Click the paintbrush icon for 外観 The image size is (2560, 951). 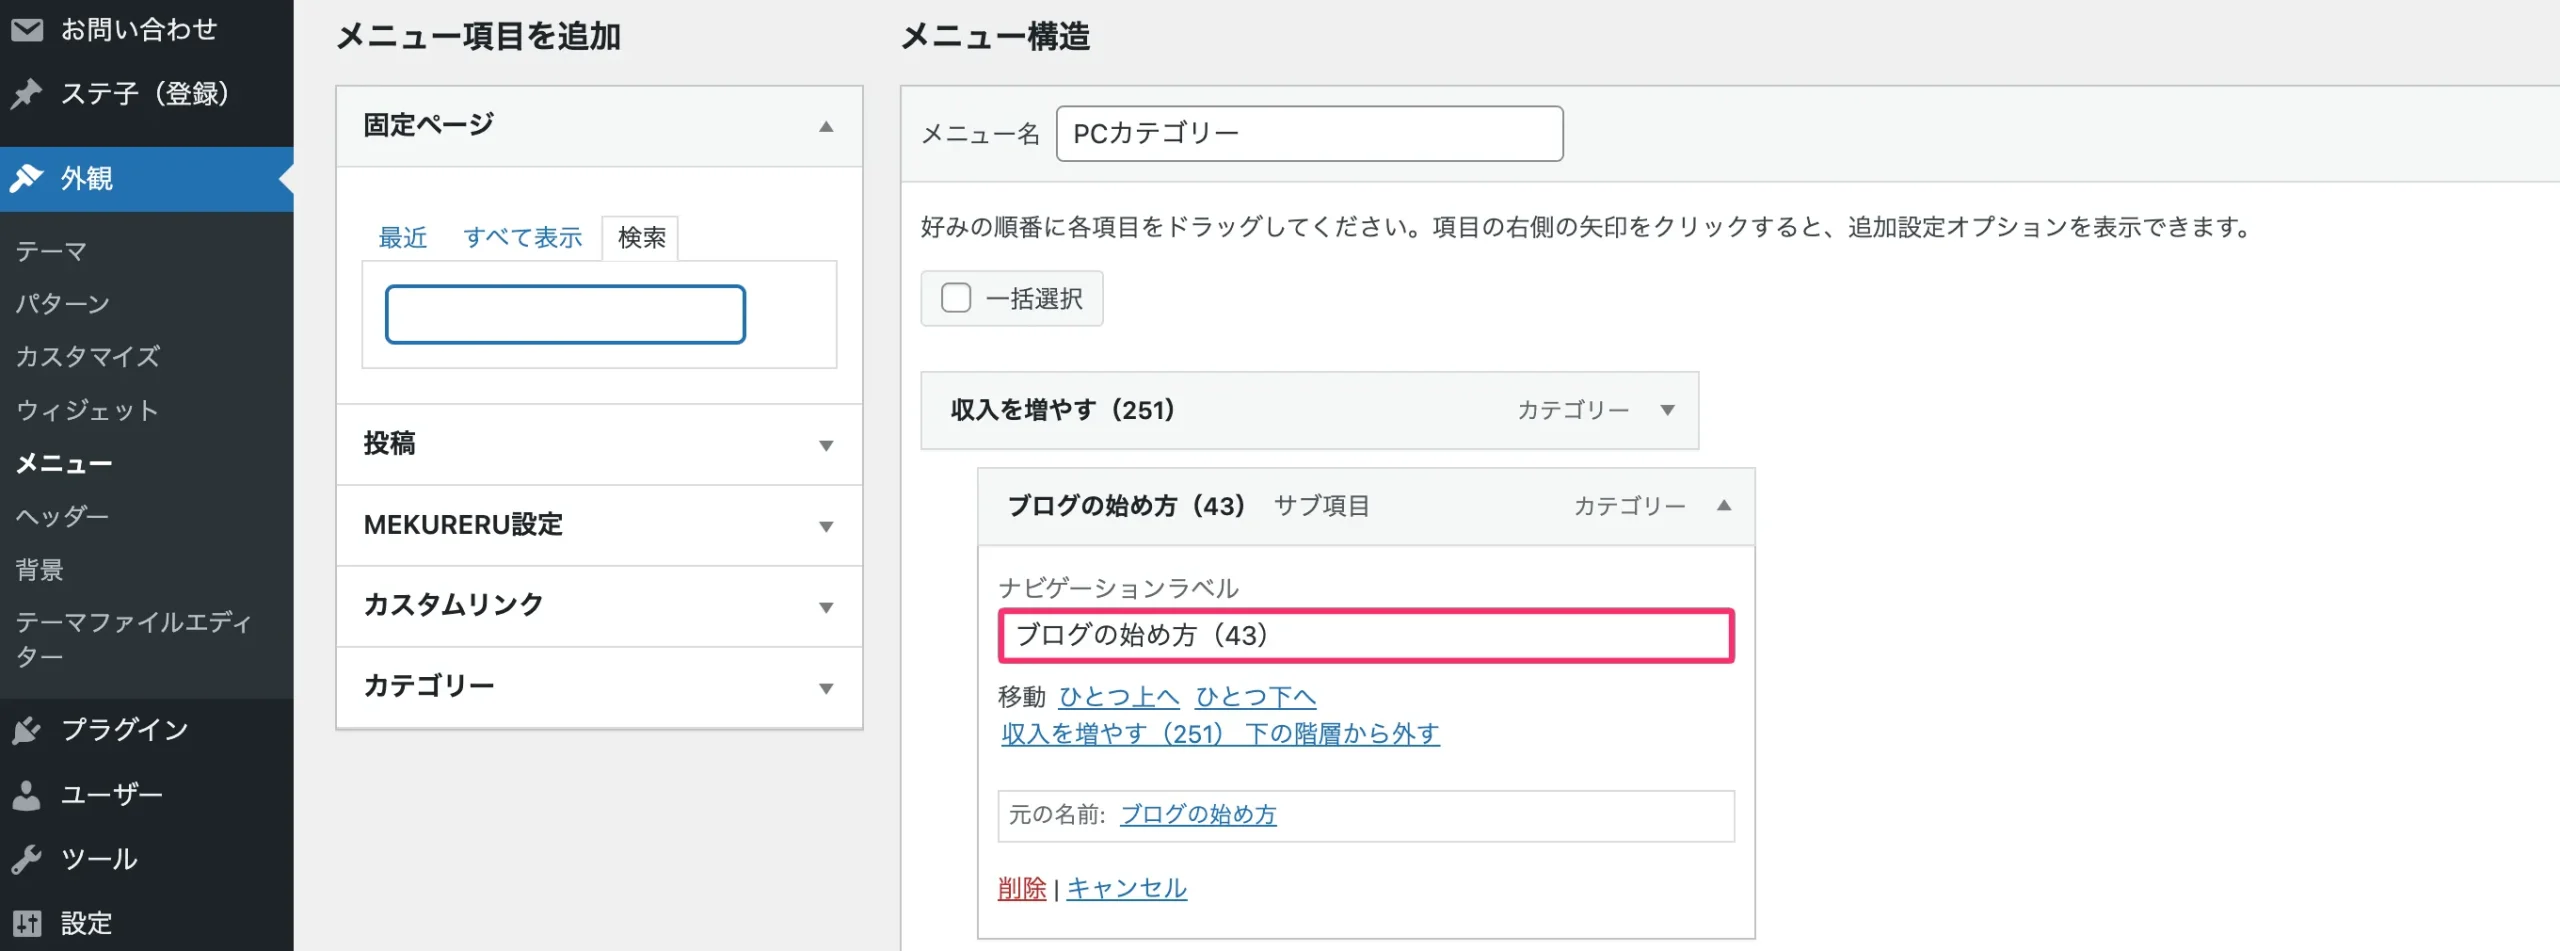tap(27, 178)
